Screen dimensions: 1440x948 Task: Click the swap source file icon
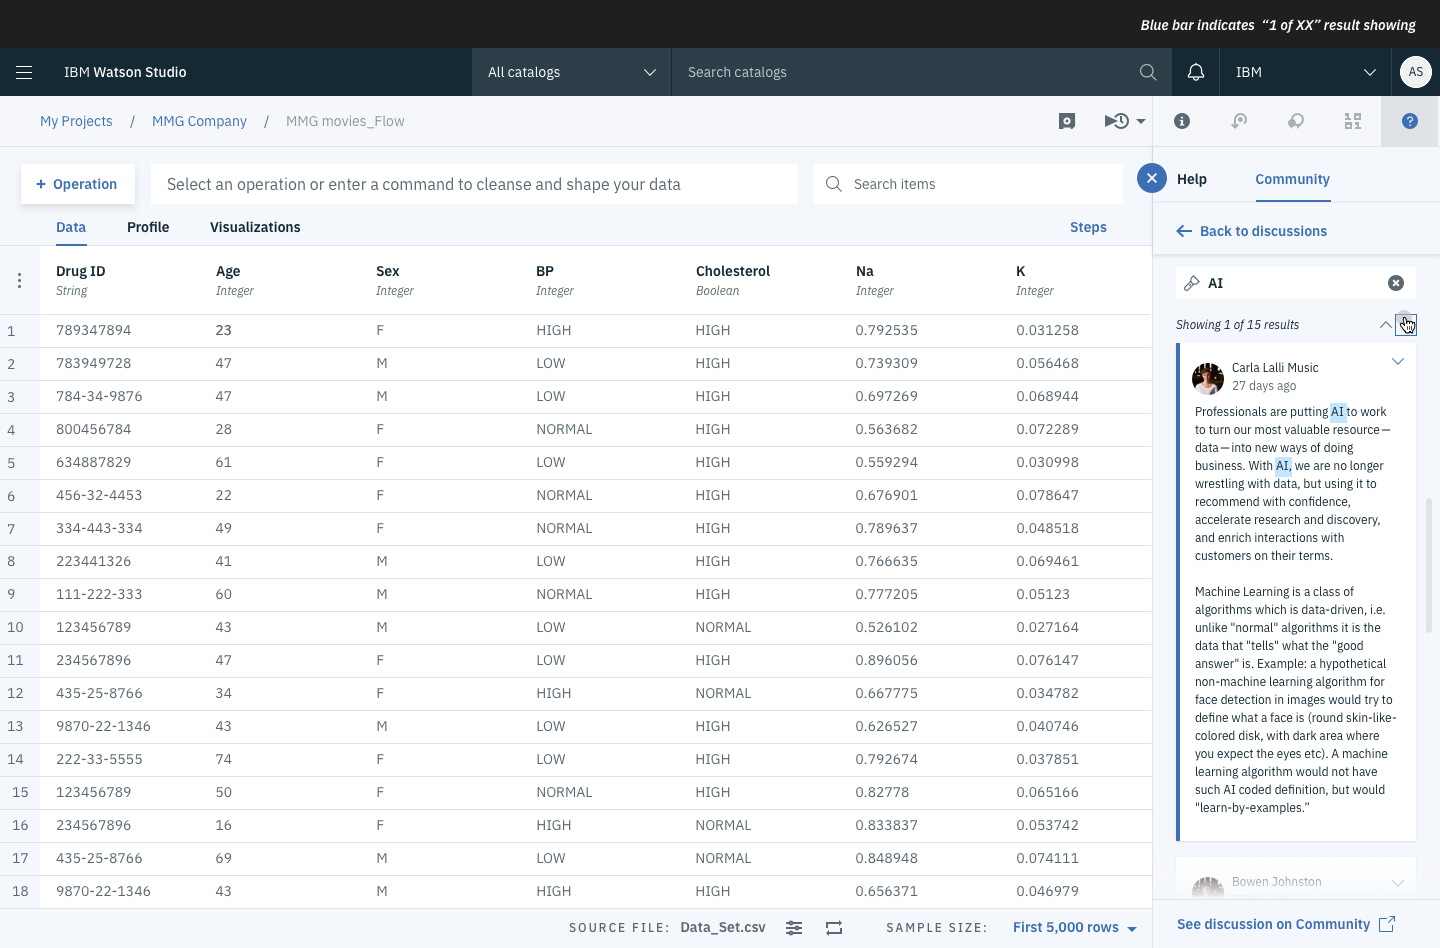834,928
